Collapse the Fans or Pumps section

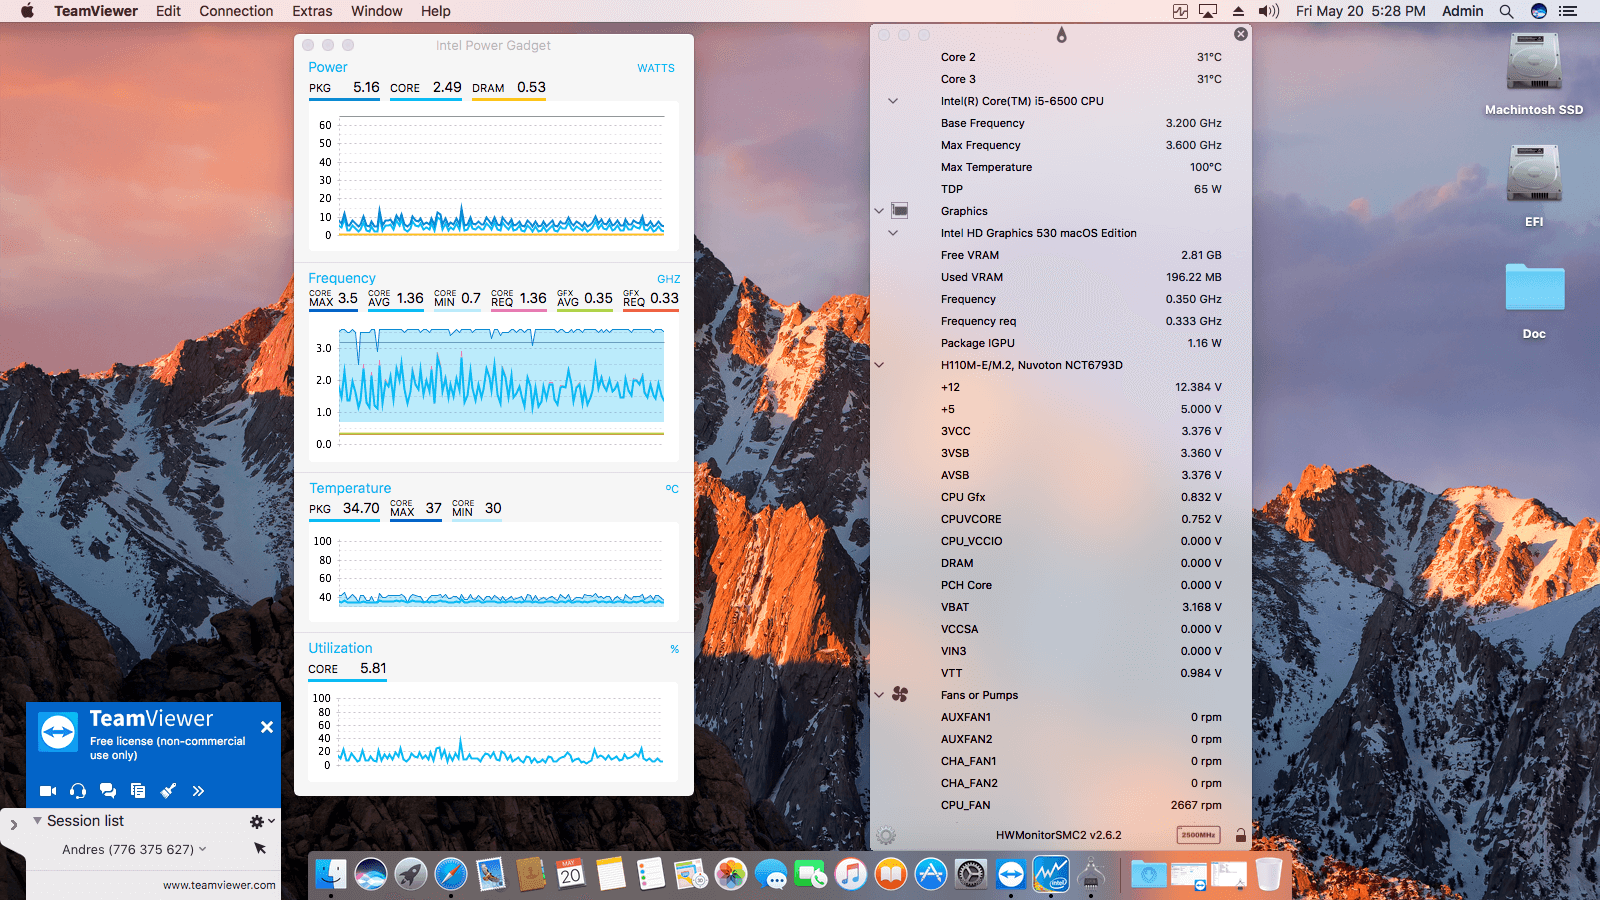coord(879,695)
